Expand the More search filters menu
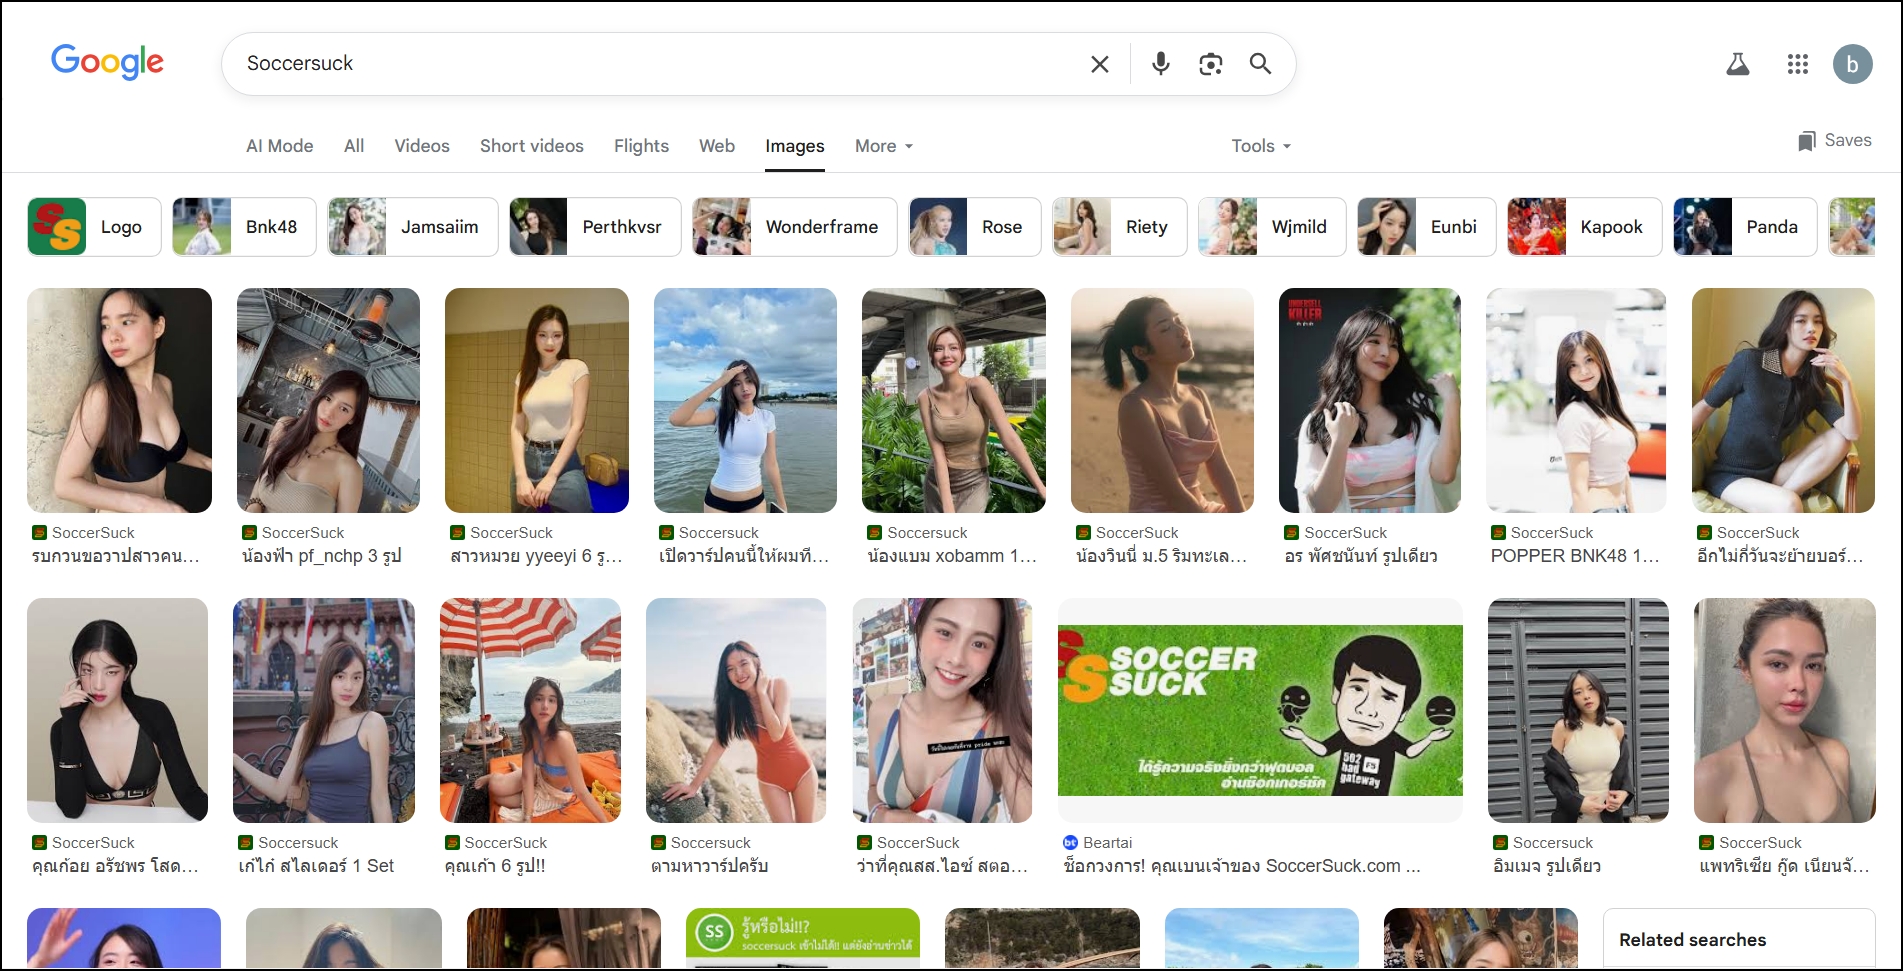Screen dimensions: 1903x971 (883, 146)
